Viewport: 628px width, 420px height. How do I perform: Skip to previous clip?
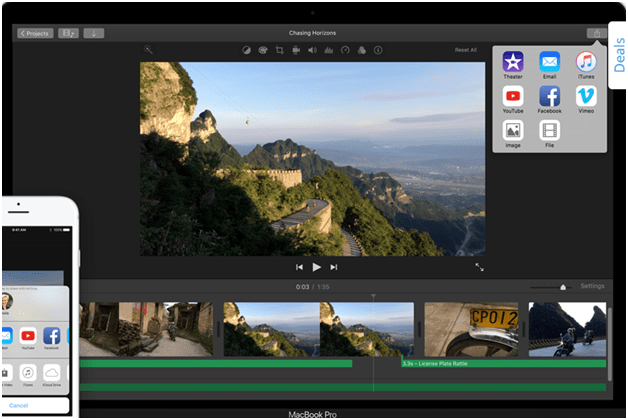pyautogui.click(x=299, y=267)
